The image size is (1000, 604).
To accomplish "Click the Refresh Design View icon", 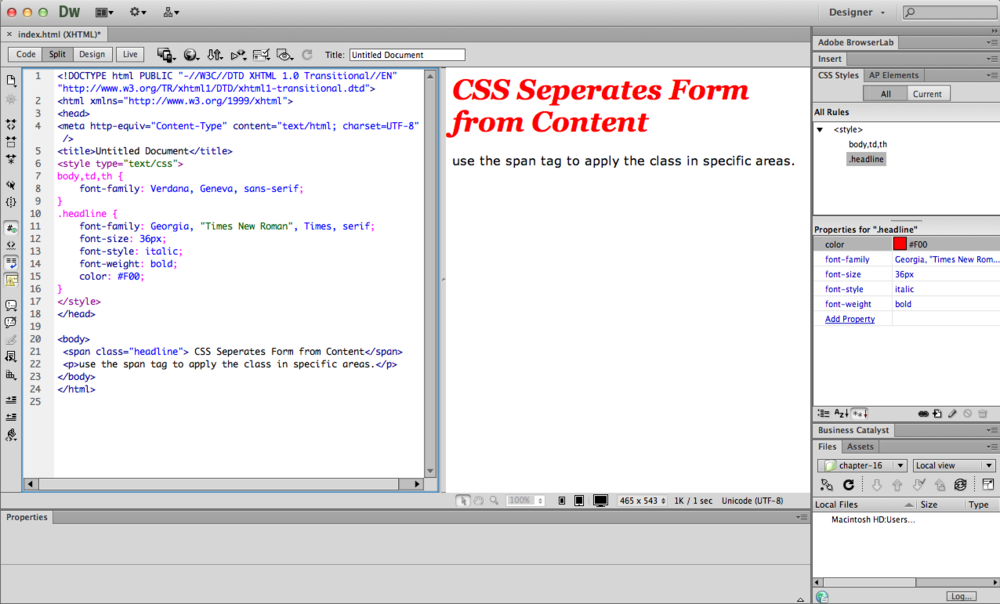I will [306, 55].
